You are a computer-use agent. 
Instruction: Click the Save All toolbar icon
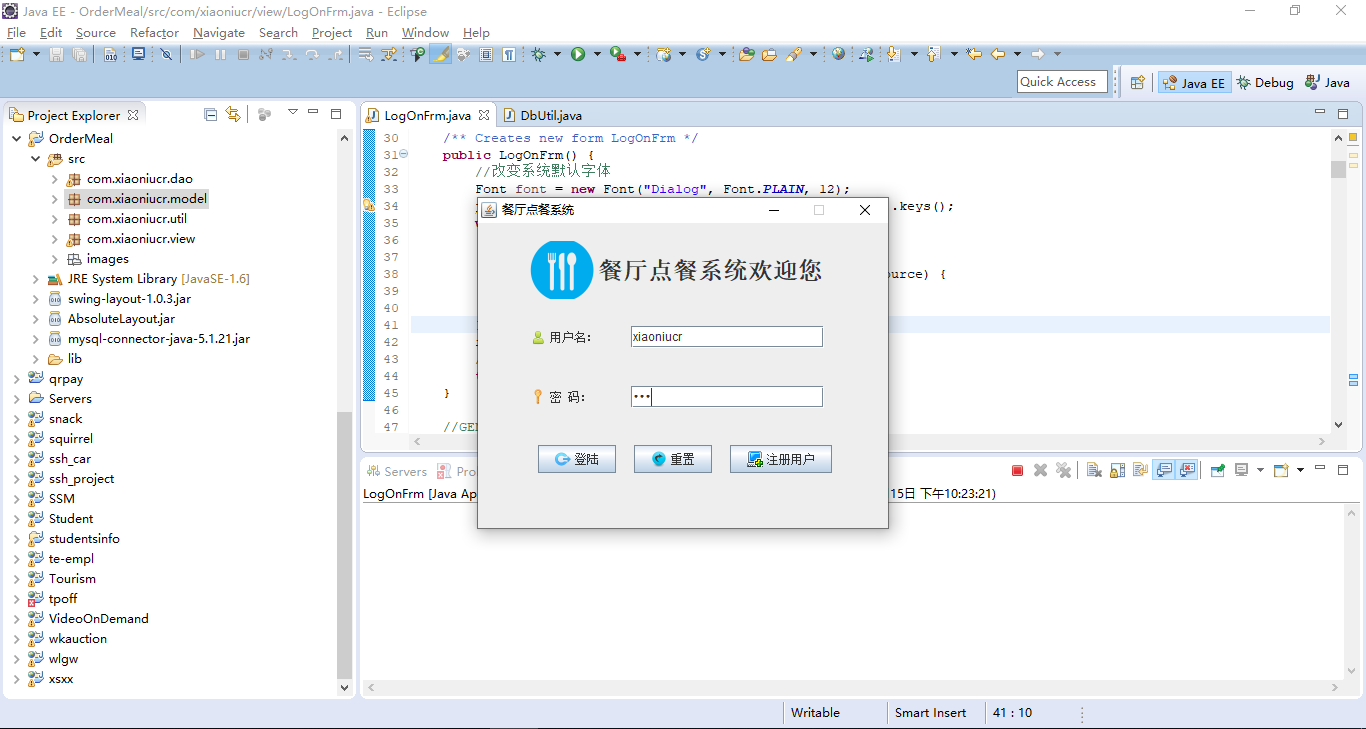tap(79, 54)
